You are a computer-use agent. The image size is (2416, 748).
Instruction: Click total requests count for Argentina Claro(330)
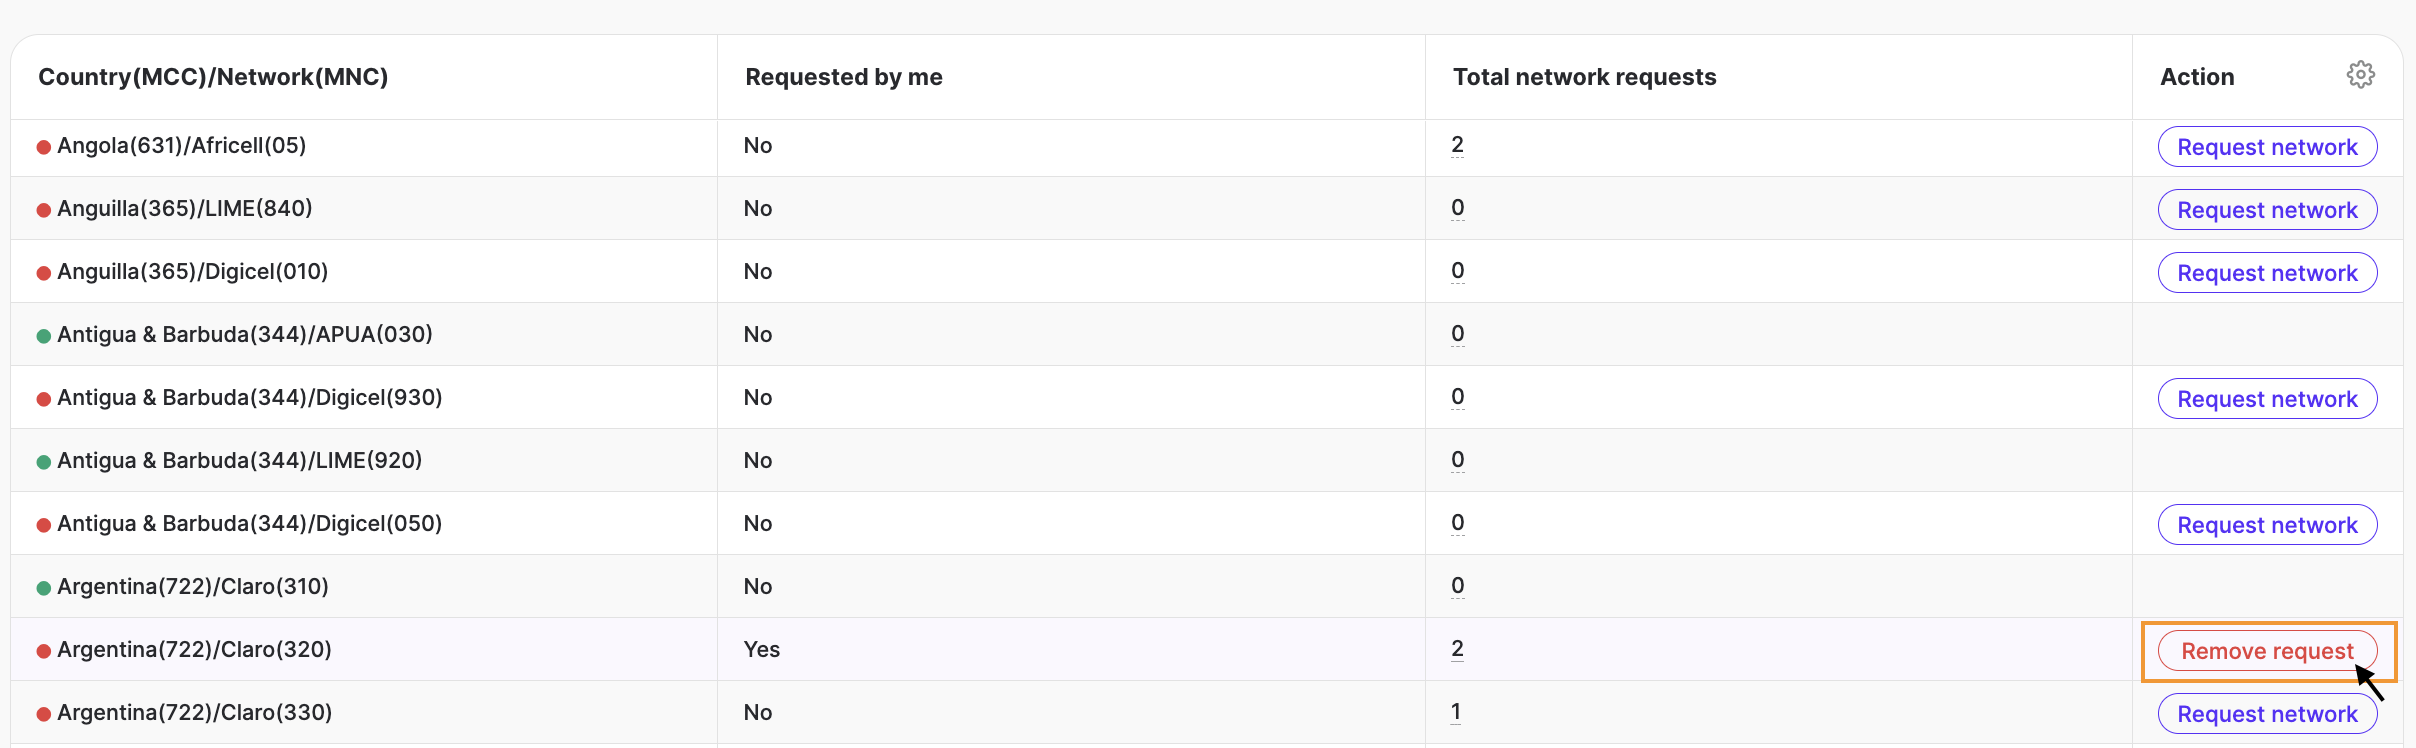click(1456, 712)
